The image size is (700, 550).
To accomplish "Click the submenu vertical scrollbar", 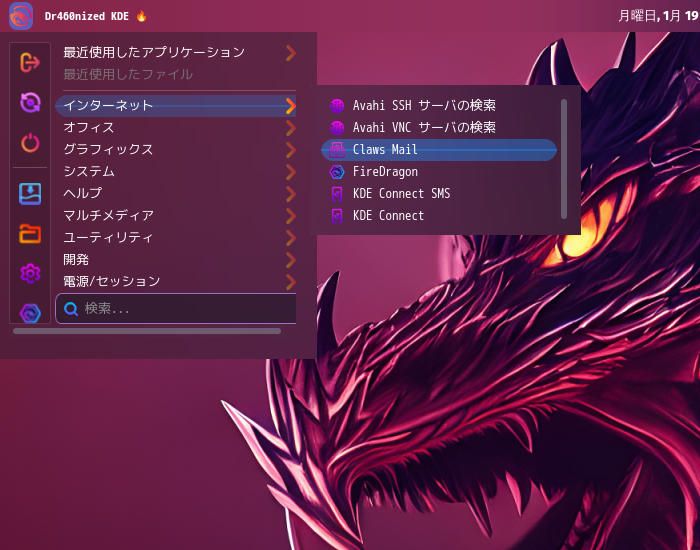I will pyautogui.click(x=564, y=159).
